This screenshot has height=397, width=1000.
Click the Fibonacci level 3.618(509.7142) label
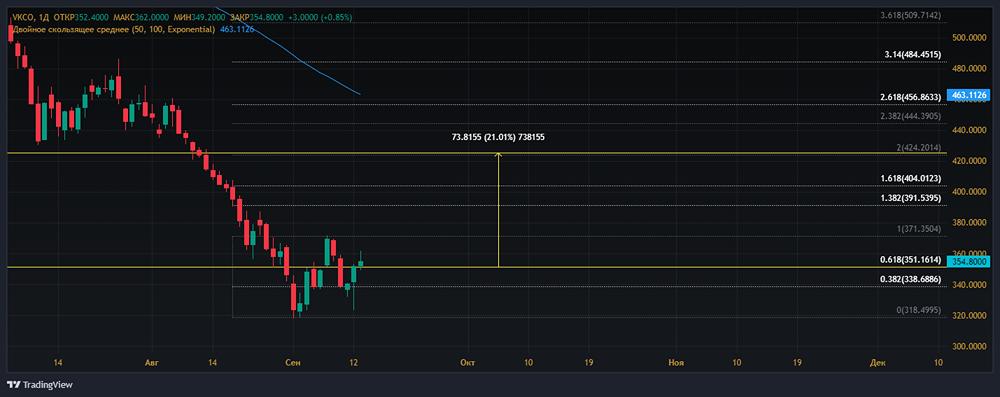[x=910, y=15]
